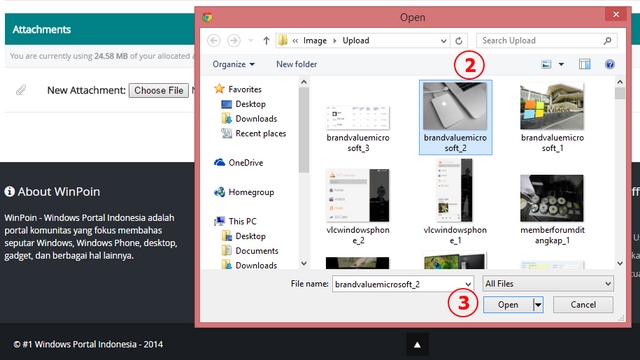
Task: Select brandvaluemicrosoft_1 thumbnail
Action: (x=552, y=107)
